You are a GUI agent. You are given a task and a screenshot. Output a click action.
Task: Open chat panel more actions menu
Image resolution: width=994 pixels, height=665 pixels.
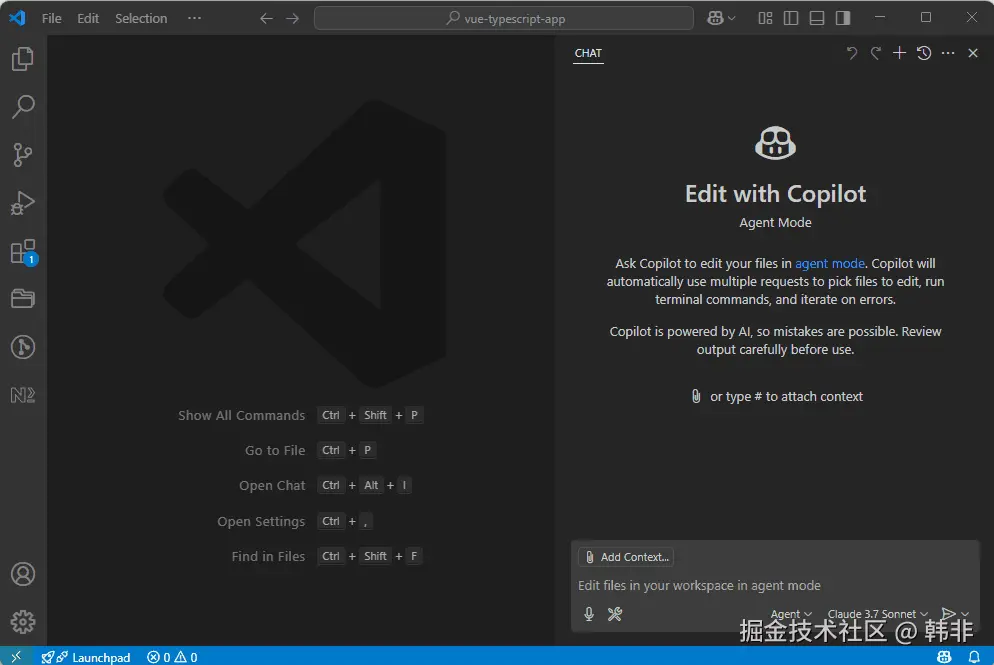point(948,53)
